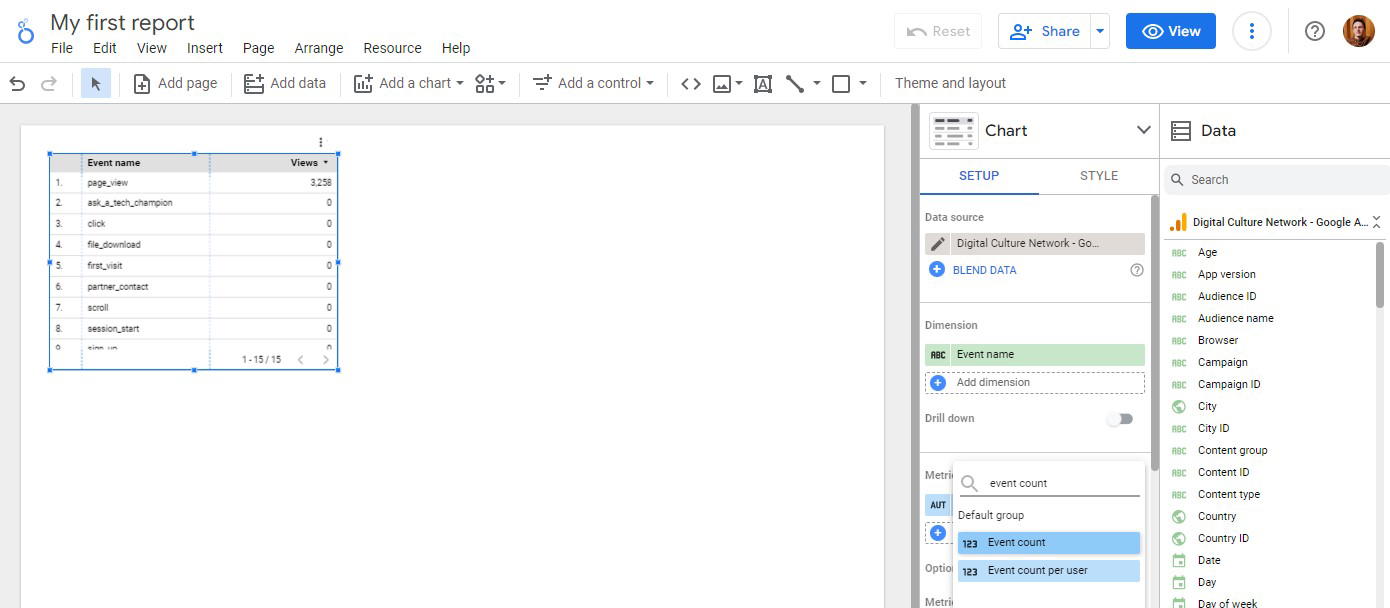This screenshot has width=1390, height=608.
Task: Open the Views column sort dropdown
Action: coord(325,162)
